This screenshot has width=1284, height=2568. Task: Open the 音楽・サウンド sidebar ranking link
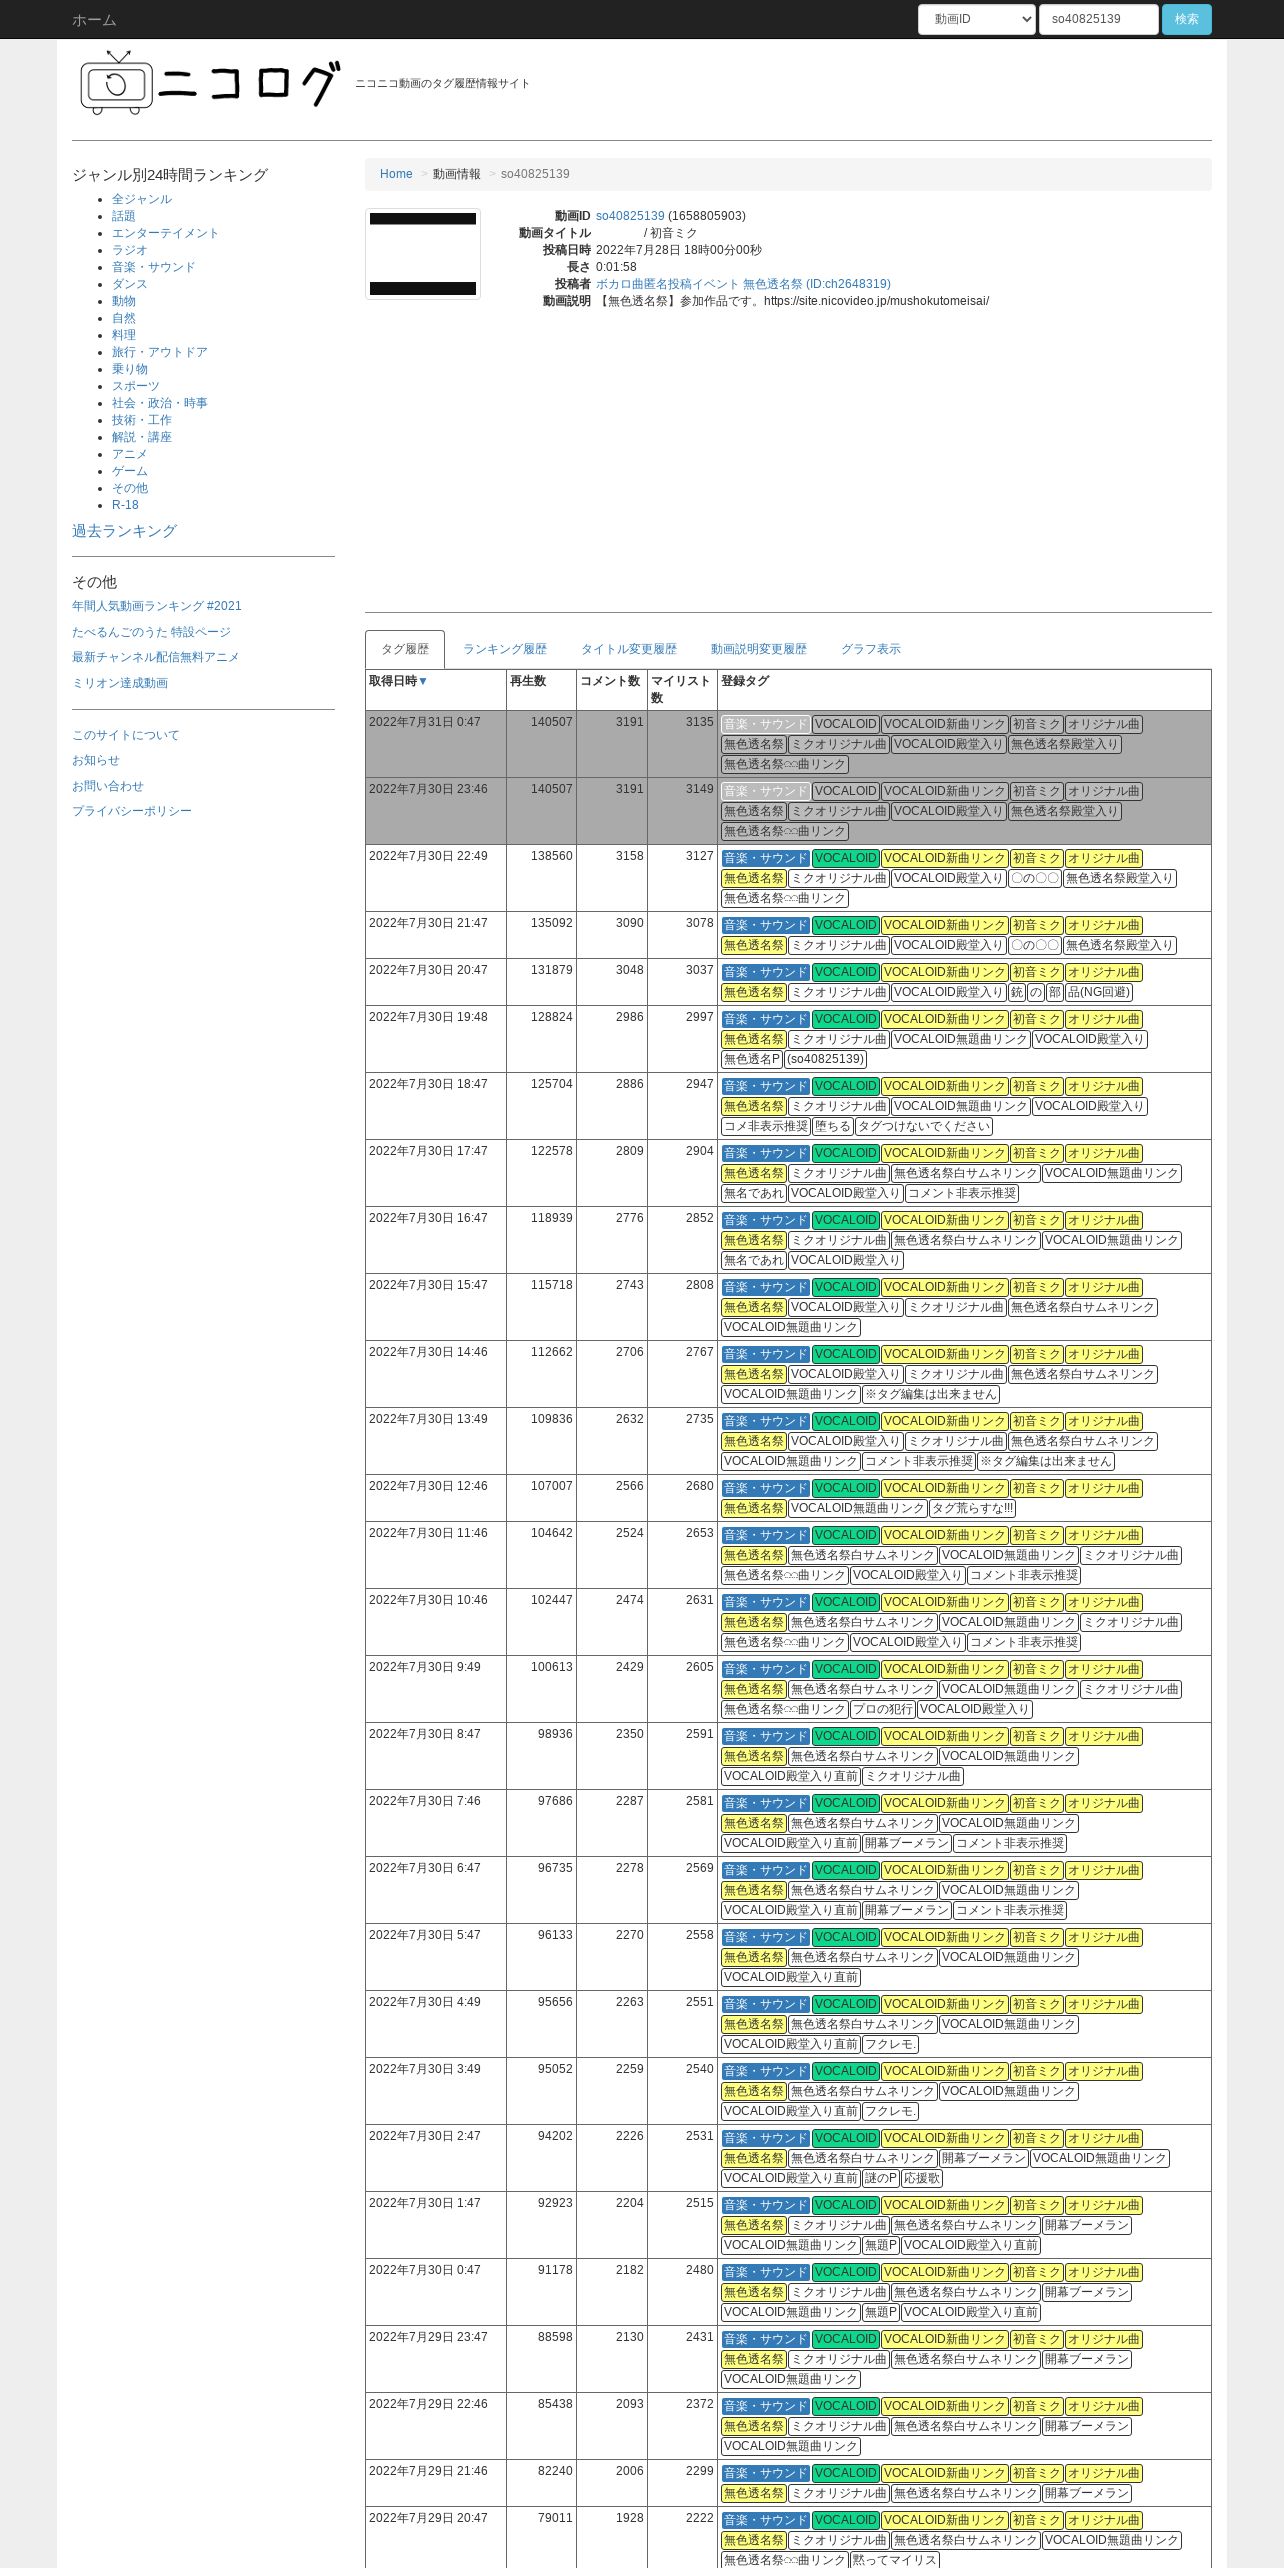click(154, 267)
